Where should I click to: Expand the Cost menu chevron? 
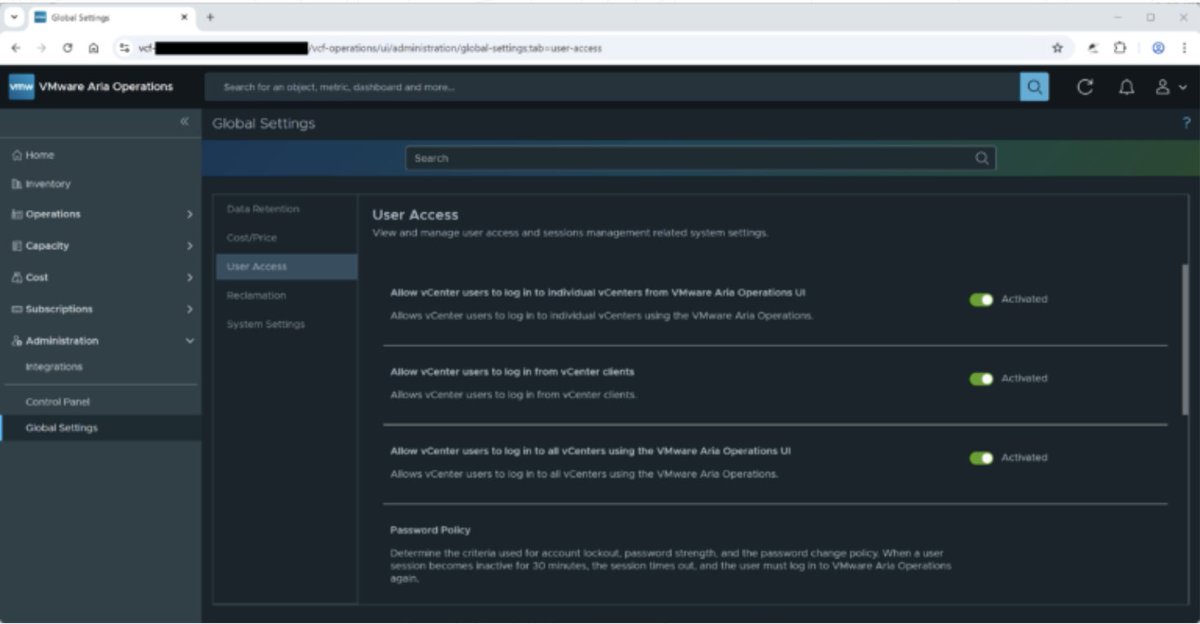pyautogui.click(x=189, y=277)
